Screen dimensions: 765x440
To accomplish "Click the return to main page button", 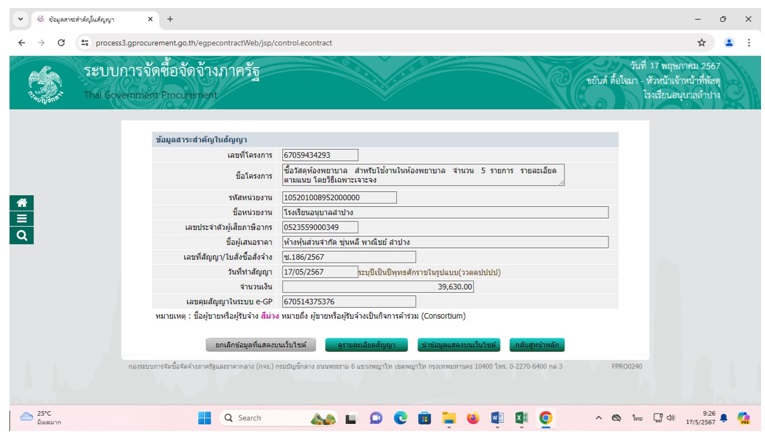I will pos(537,345).
